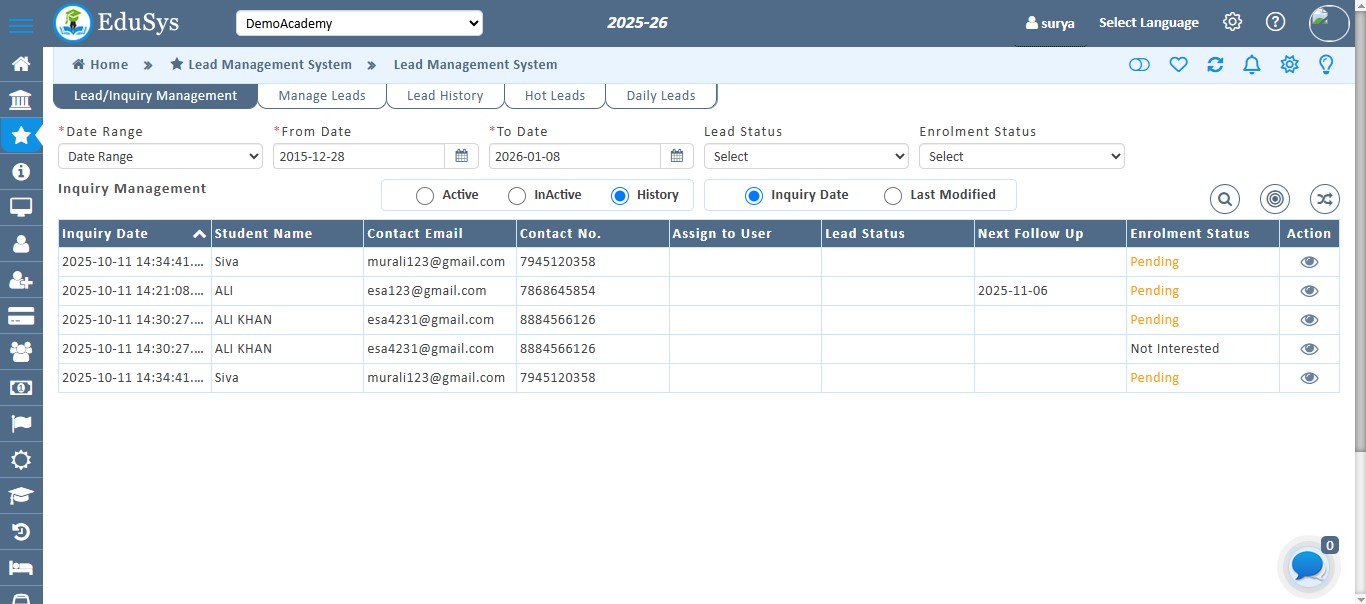This screenshot has width=1366, height=604.
Task: Click the refresh icon in breadcrumb bar
Action: coord(1215,65)
